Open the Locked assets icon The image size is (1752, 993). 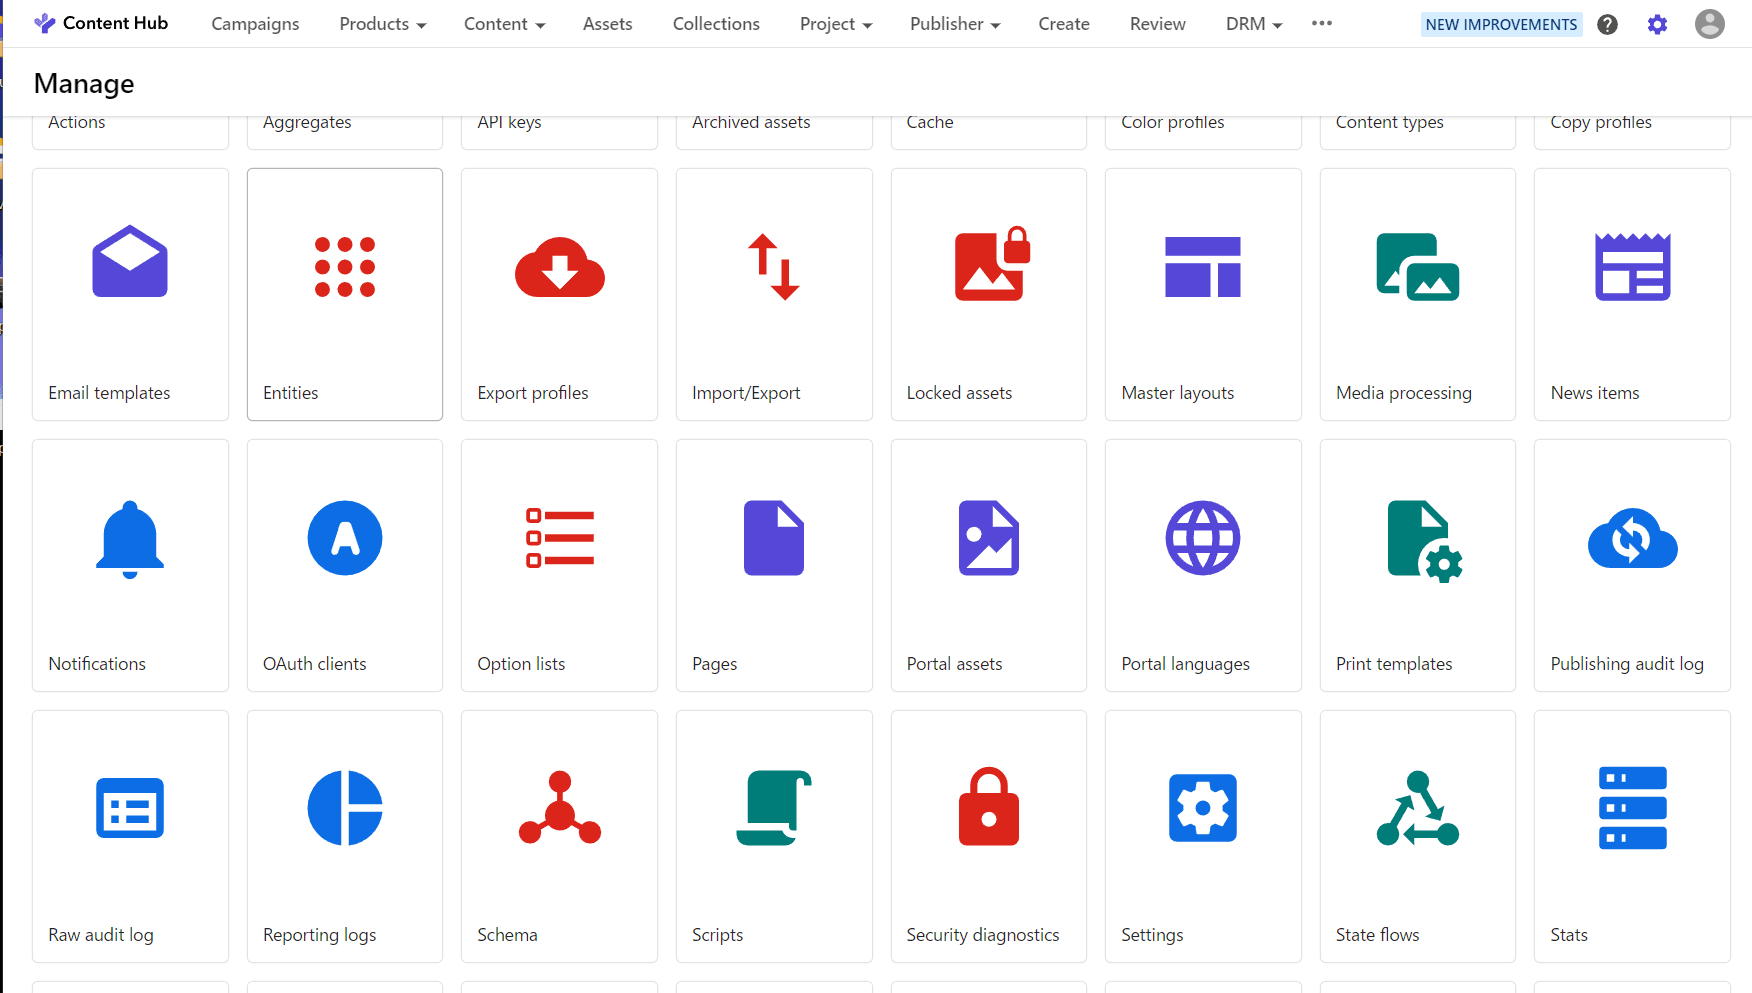coord(991,265)
